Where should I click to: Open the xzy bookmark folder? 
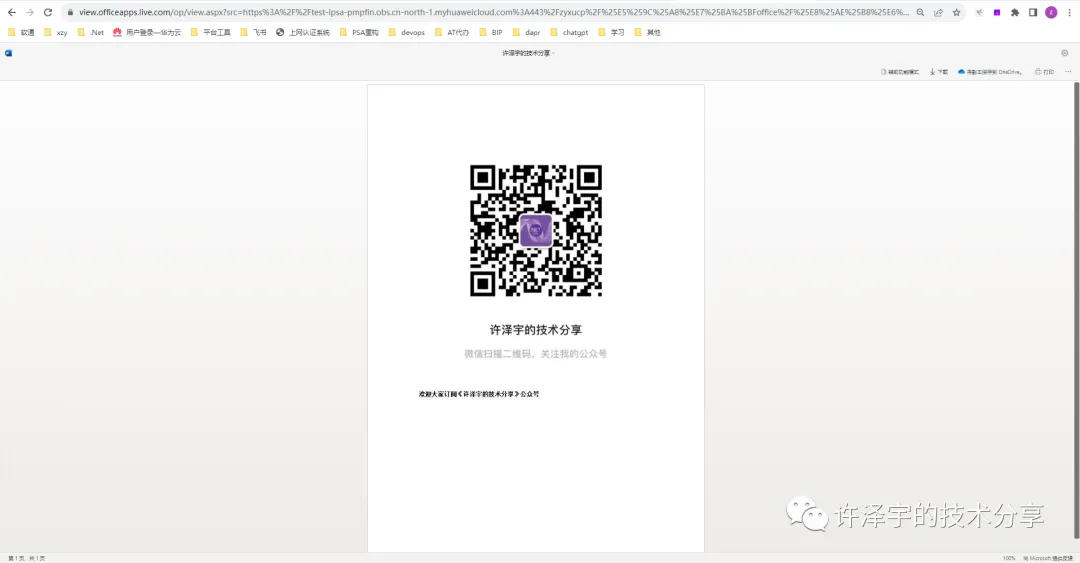click(56, 32)
